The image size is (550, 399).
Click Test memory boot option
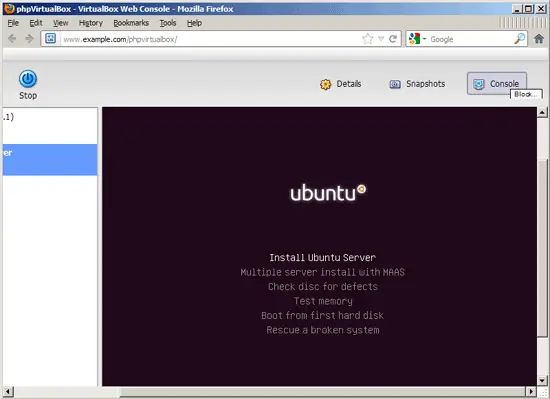323,301
